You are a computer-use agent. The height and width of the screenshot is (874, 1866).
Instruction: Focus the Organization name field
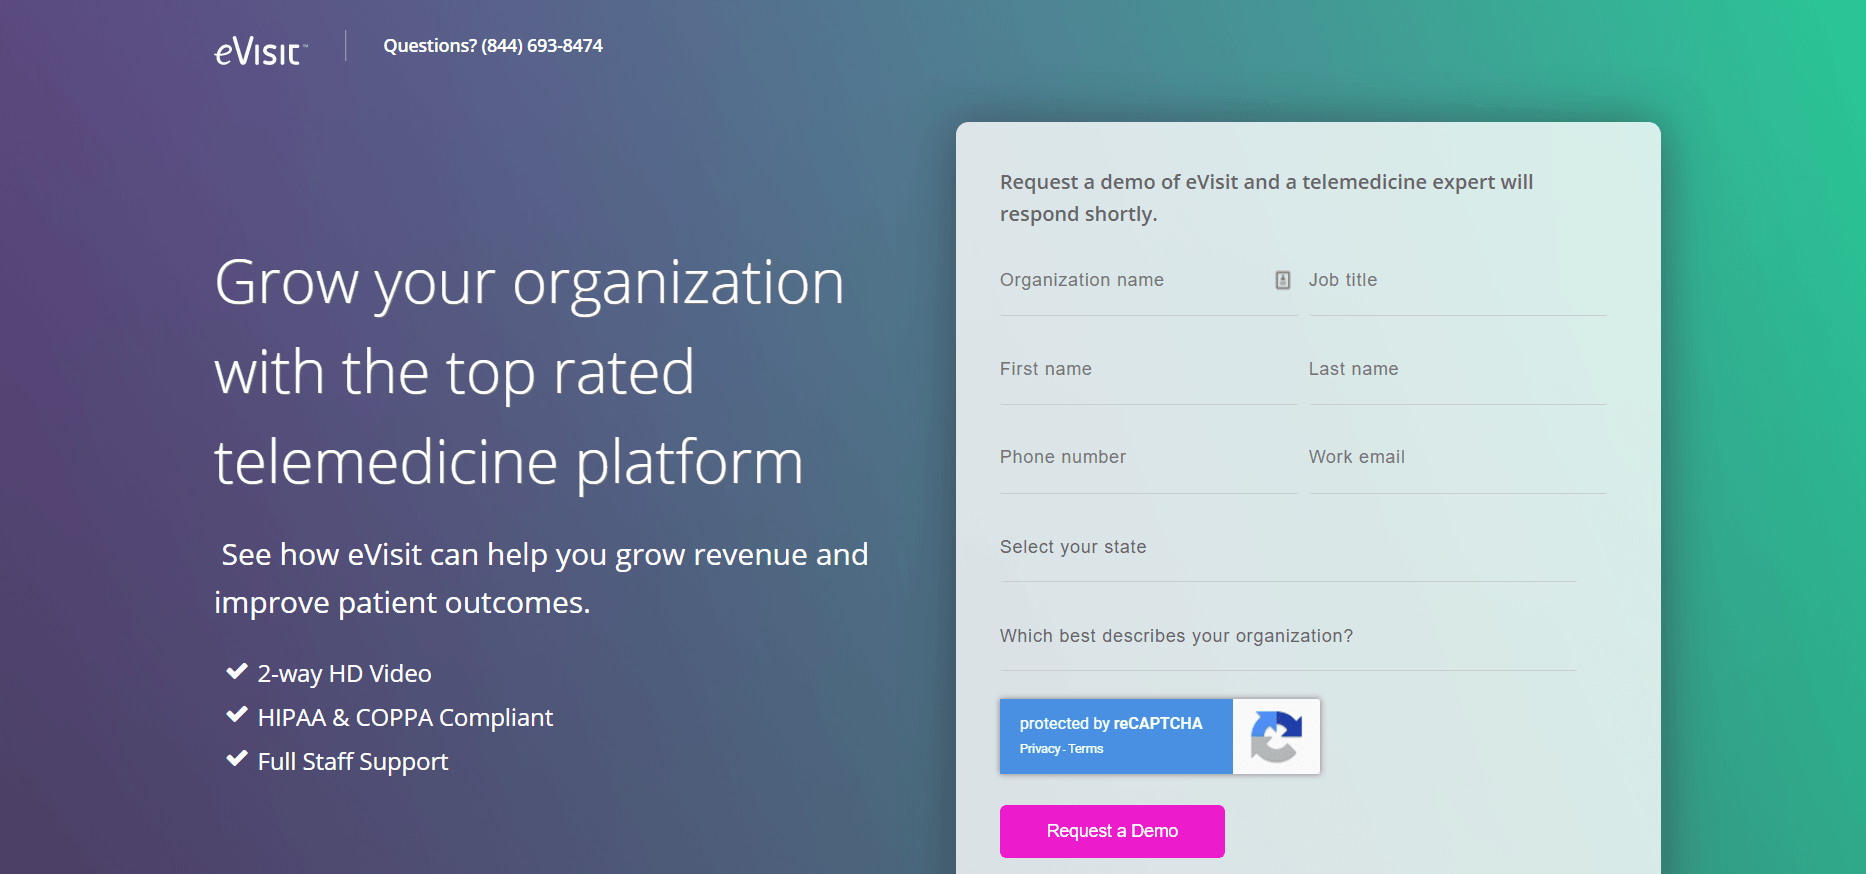tap(1148, 282)
